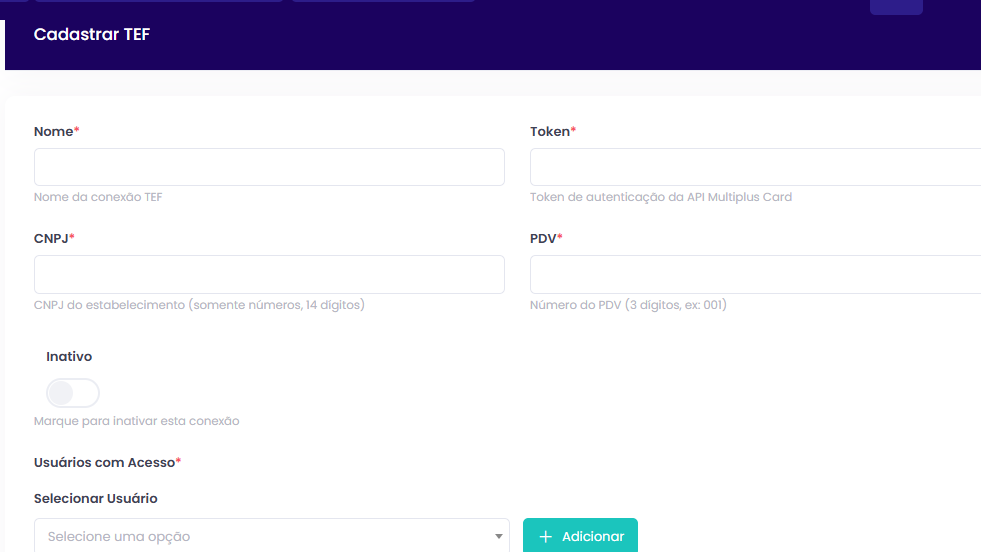The width and height of the screenshot is (981, 552).
Task: Click the Token field label
Action: [550, 132]
